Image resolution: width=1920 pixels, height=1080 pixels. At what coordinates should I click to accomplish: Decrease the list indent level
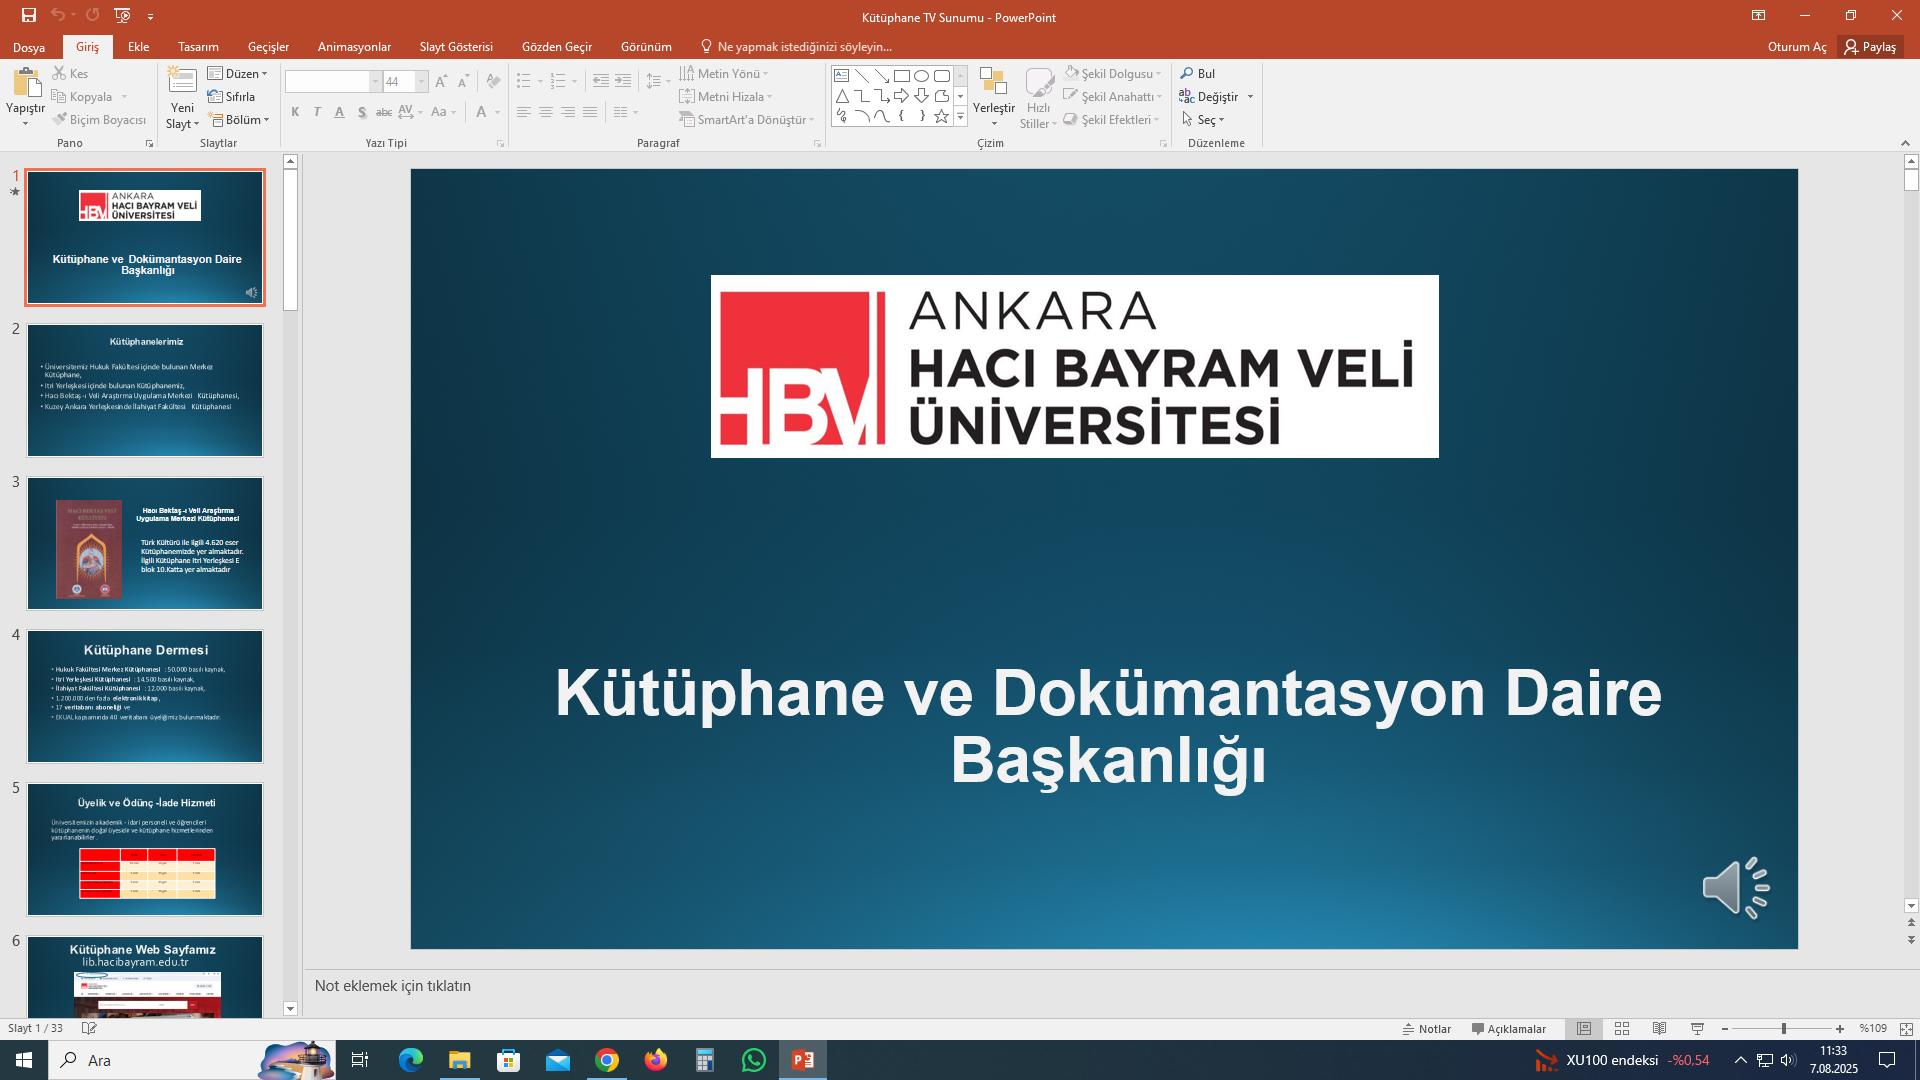[x=600, y=81]
